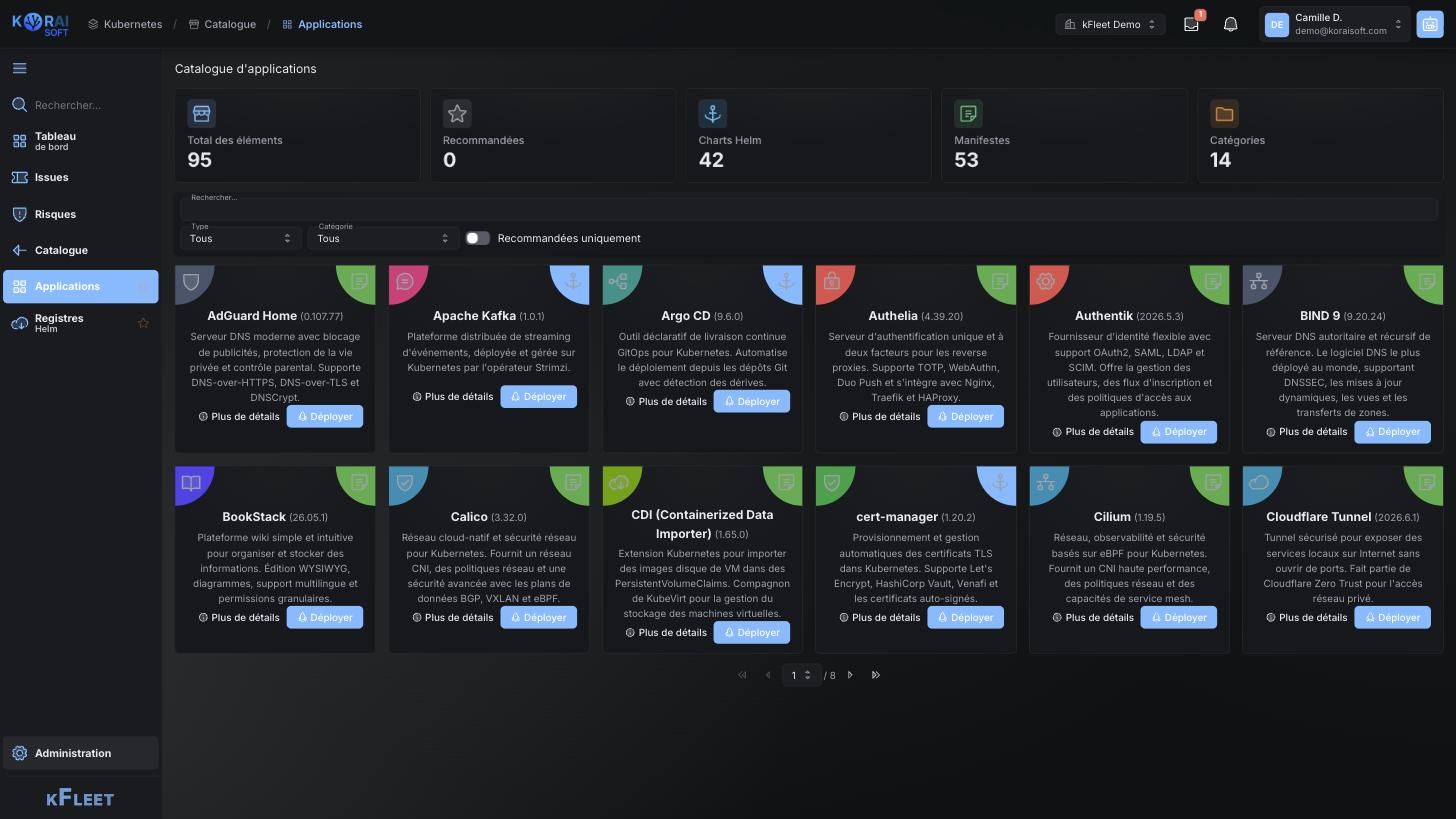Screen dimensions: 1456x819
Task: Click BookStack book corner icon
Action: (x=191, y=482)
